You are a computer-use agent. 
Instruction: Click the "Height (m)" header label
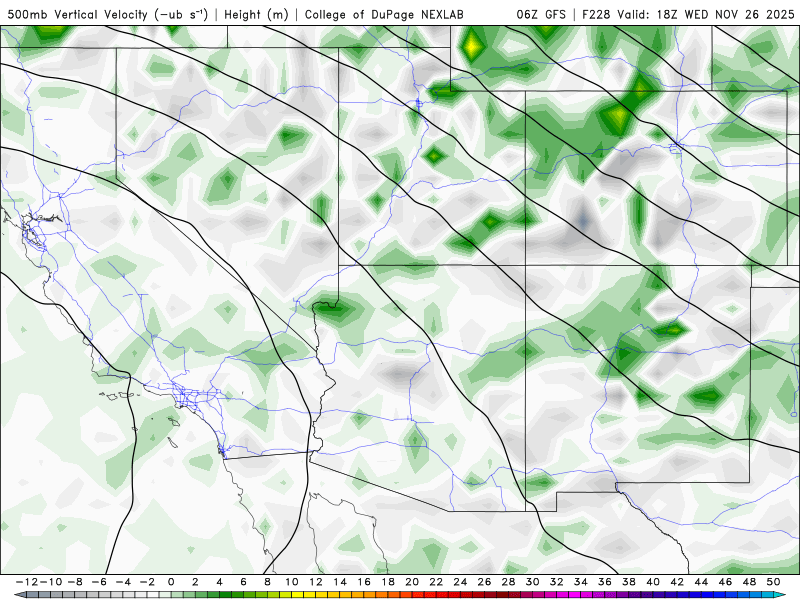click(x=256, y=15)
